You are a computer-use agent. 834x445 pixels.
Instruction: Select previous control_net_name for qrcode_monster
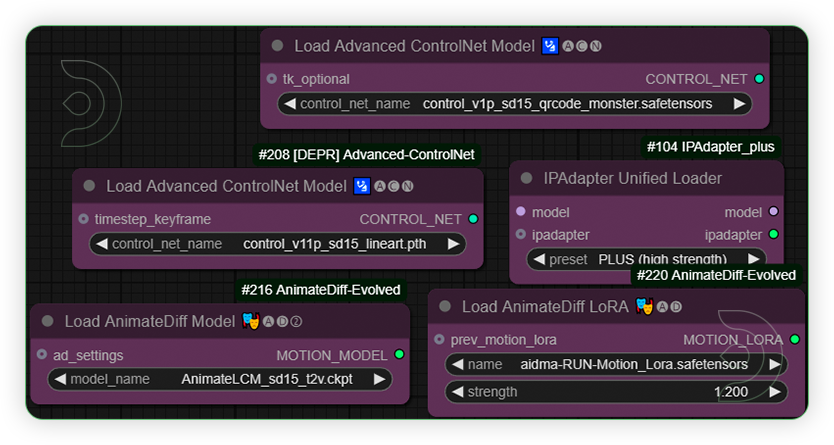point(290,104)
